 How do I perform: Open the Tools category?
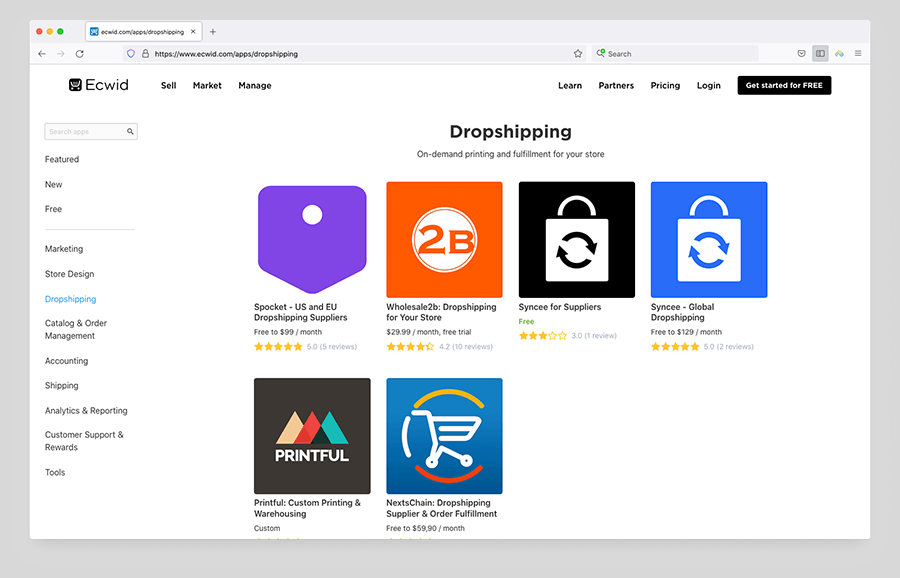(x=55, y=472)
